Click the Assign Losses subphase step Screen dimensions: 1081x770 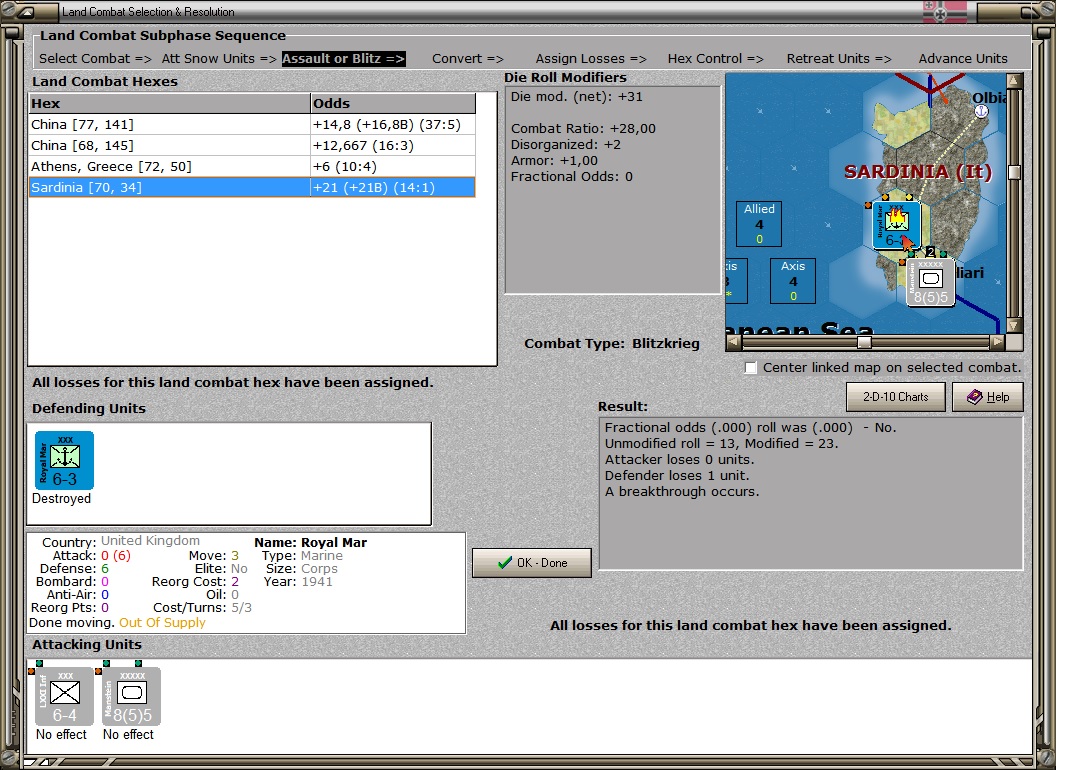[591, 59]
